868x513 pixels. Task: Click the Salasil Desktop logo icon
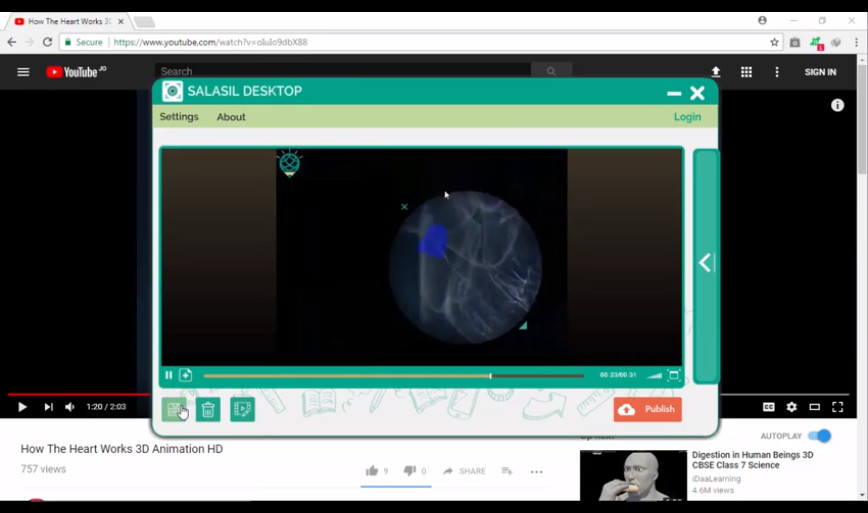click(172, 91)
